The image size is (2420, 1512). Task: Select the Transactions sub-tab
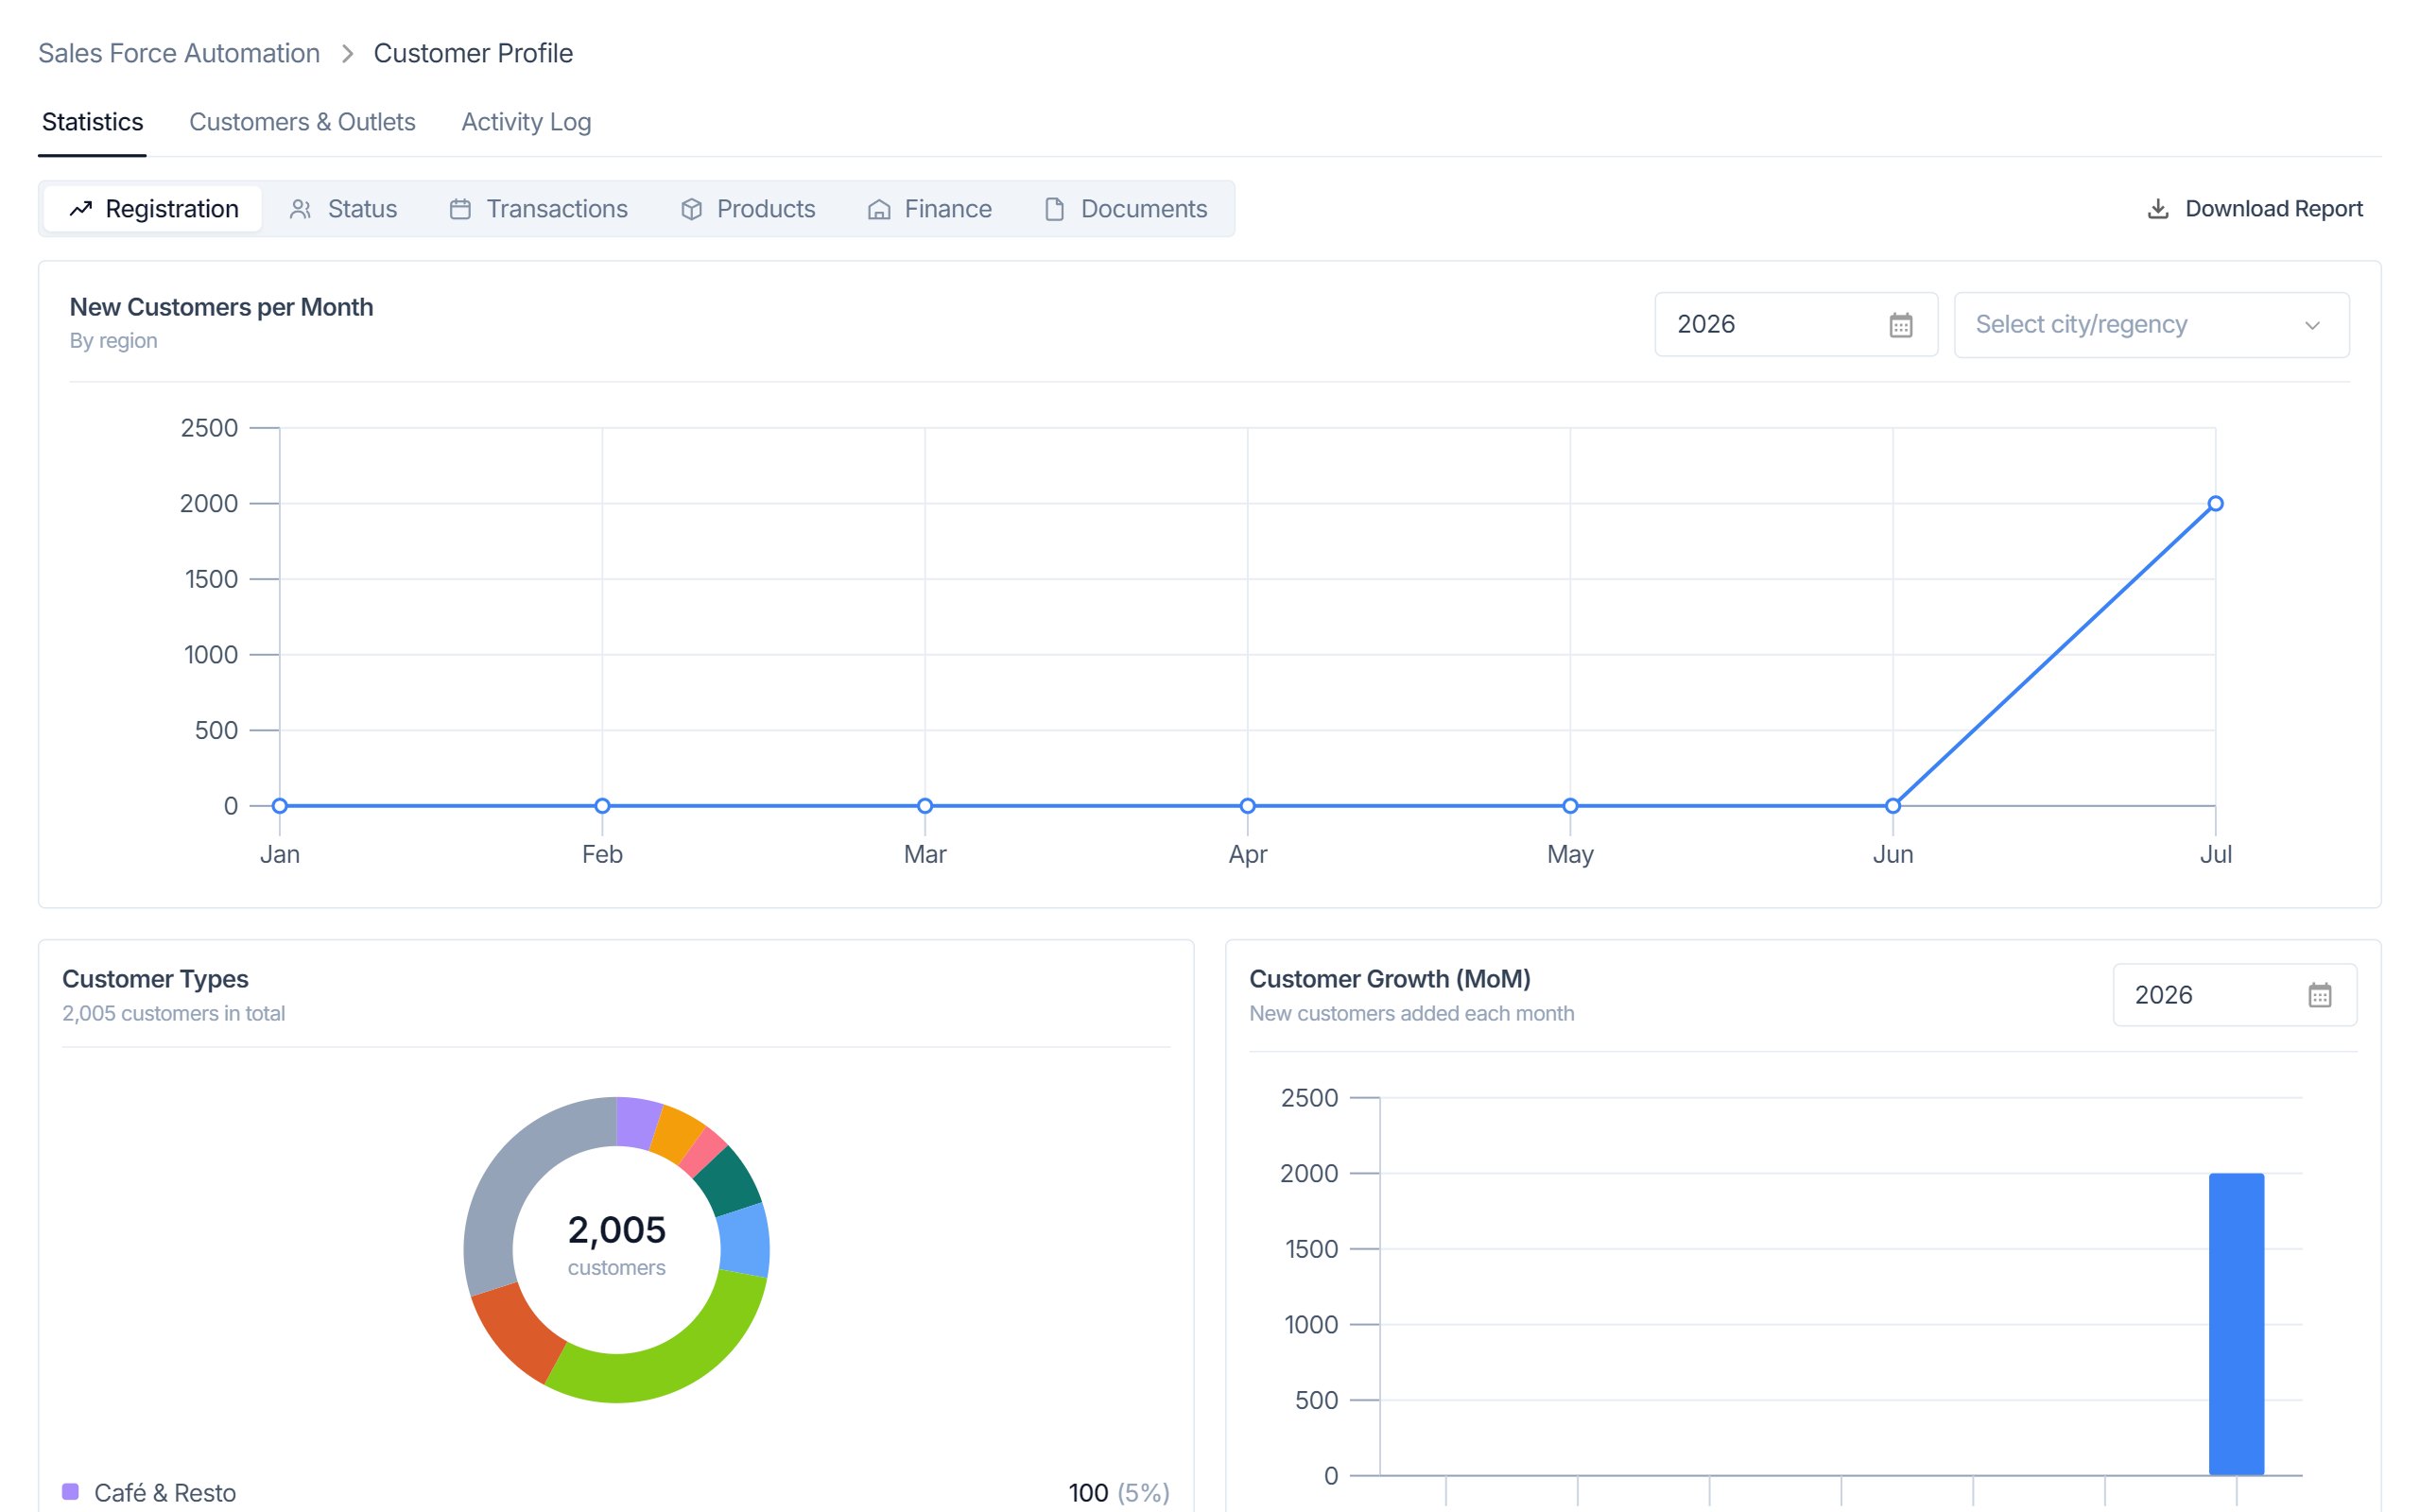tap(538, 209)
